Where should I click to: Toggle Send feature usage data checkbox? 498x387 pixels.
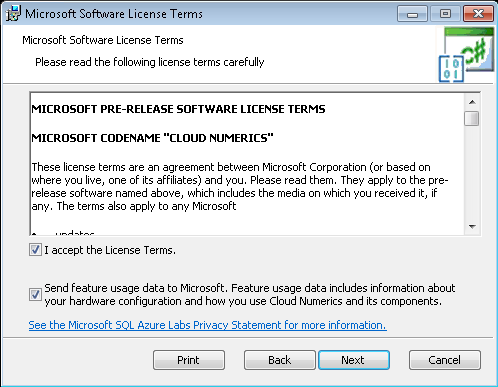[x=35, y=294]
